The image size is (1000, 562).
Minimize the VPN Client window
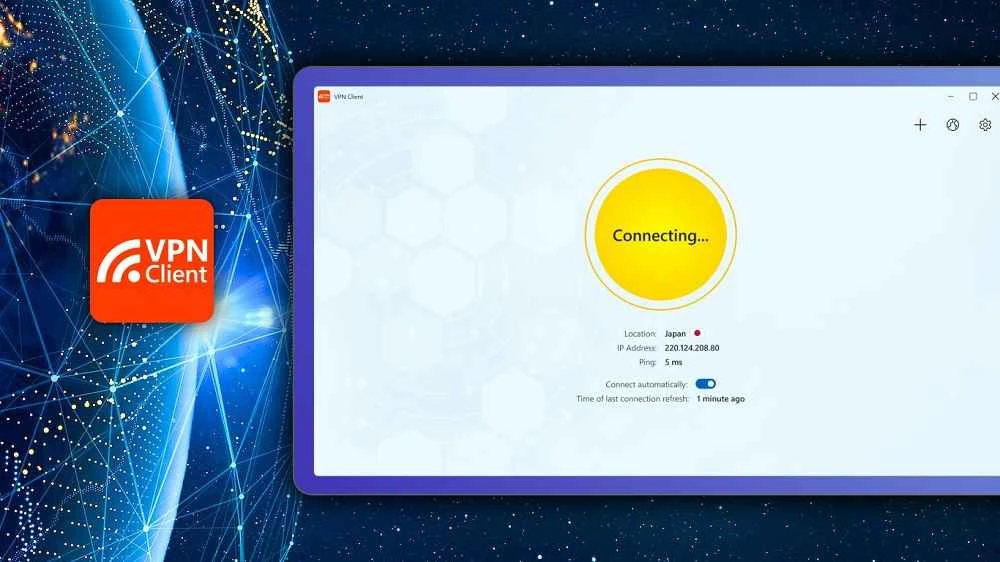950,96
